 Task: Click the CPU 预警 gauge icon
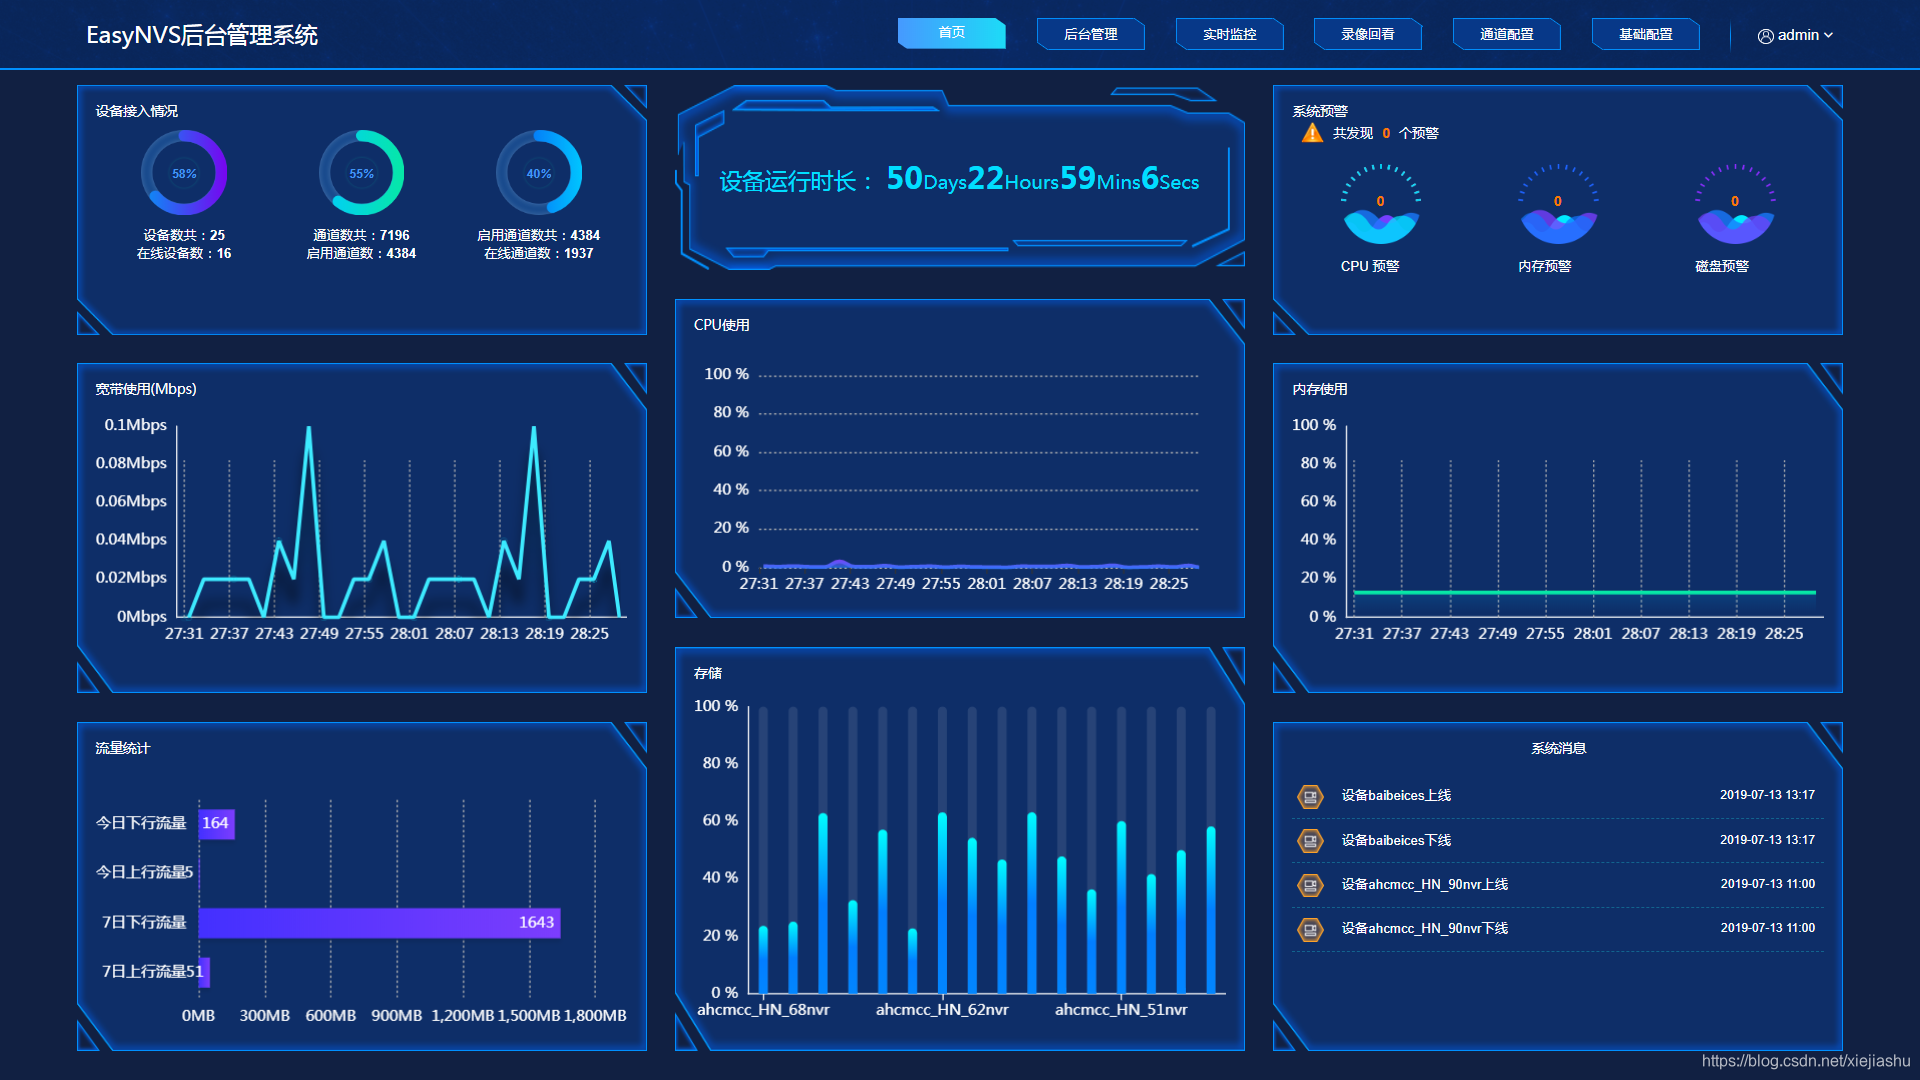(x=1380, y=205)
